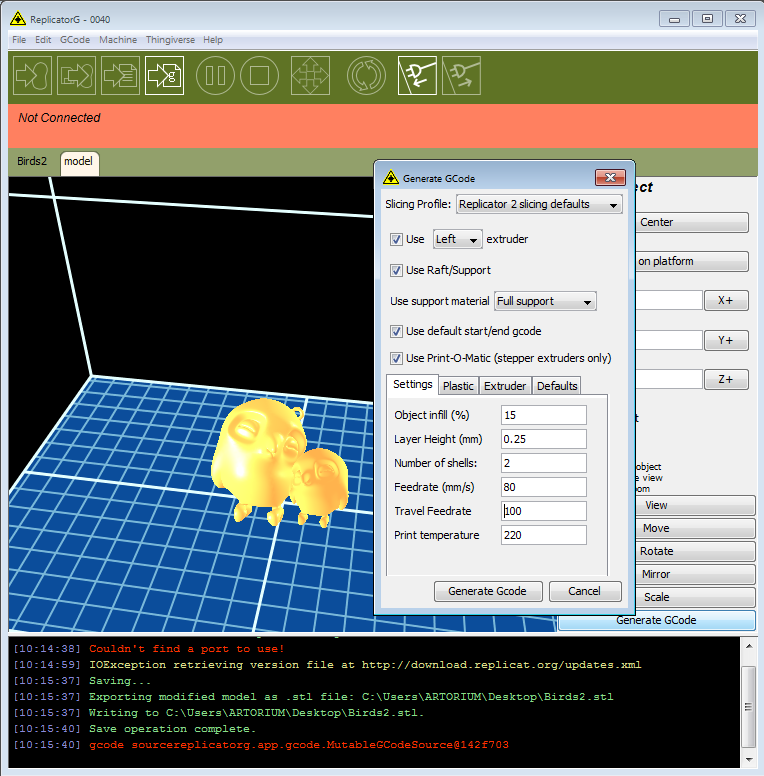Viewport: 764px width, 776px height.
Task: Click the Not Connected status text
Action: 59,118
